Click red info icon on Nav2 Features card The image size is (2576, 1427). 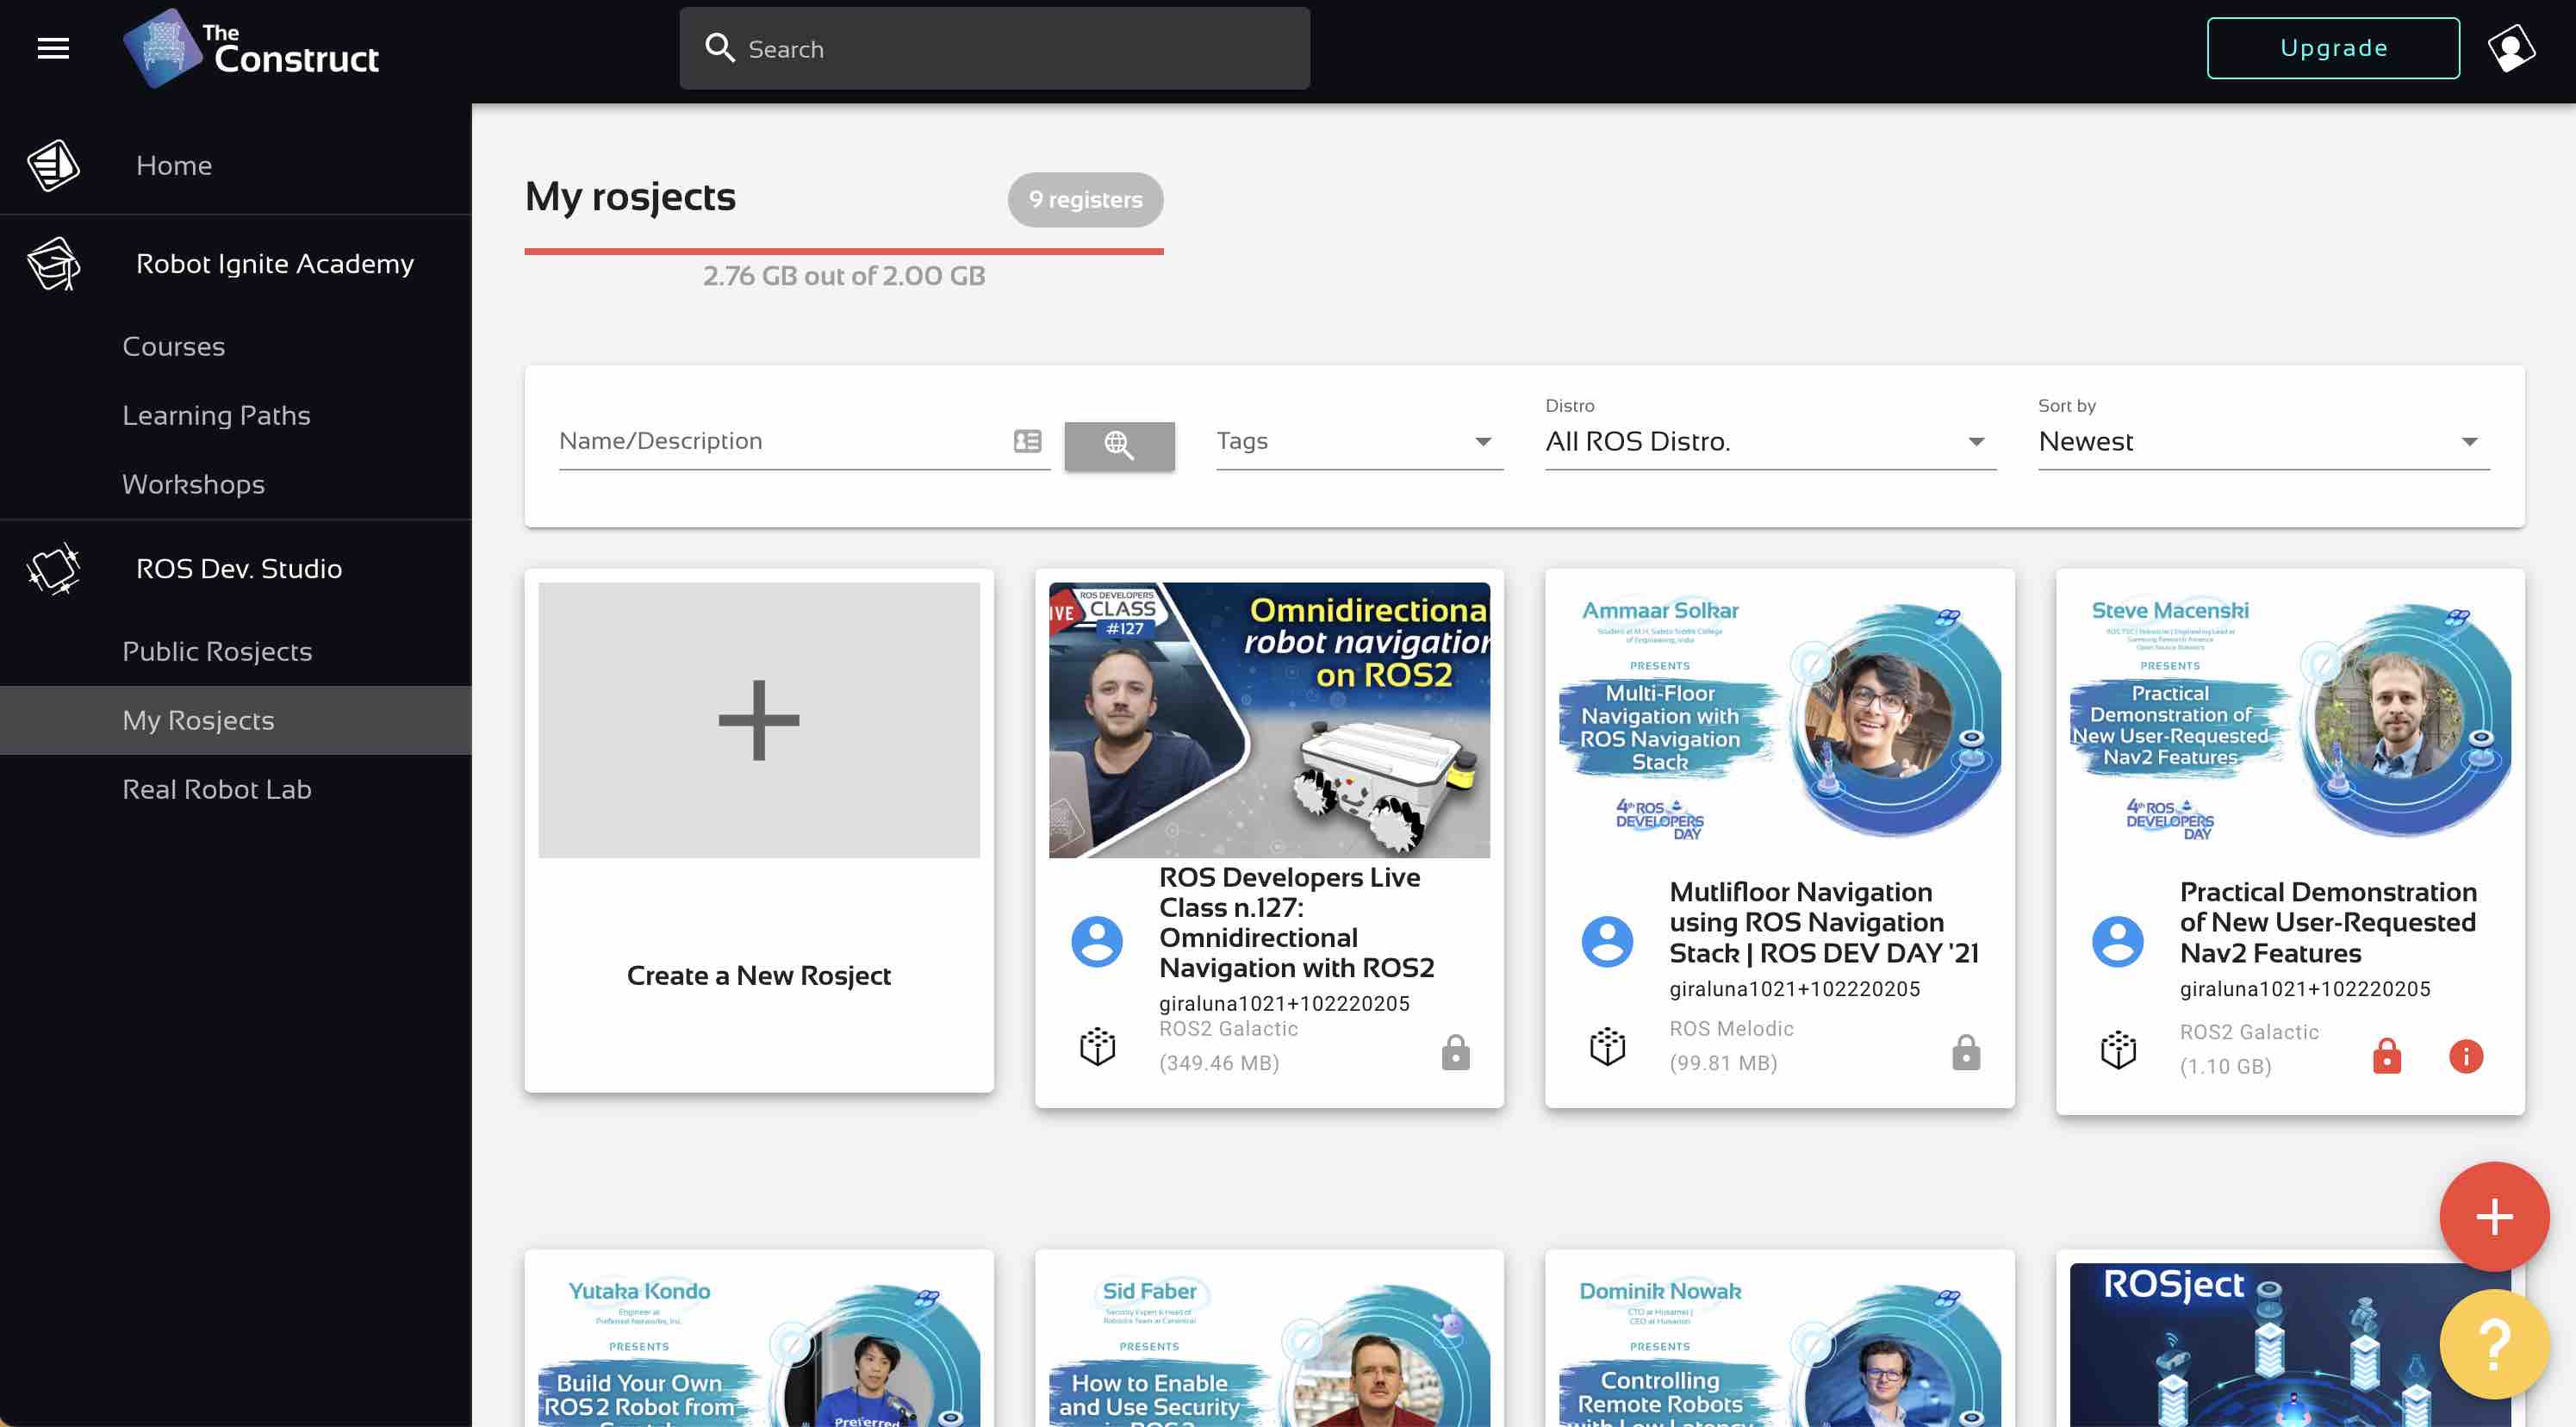coord(2466,1056)
